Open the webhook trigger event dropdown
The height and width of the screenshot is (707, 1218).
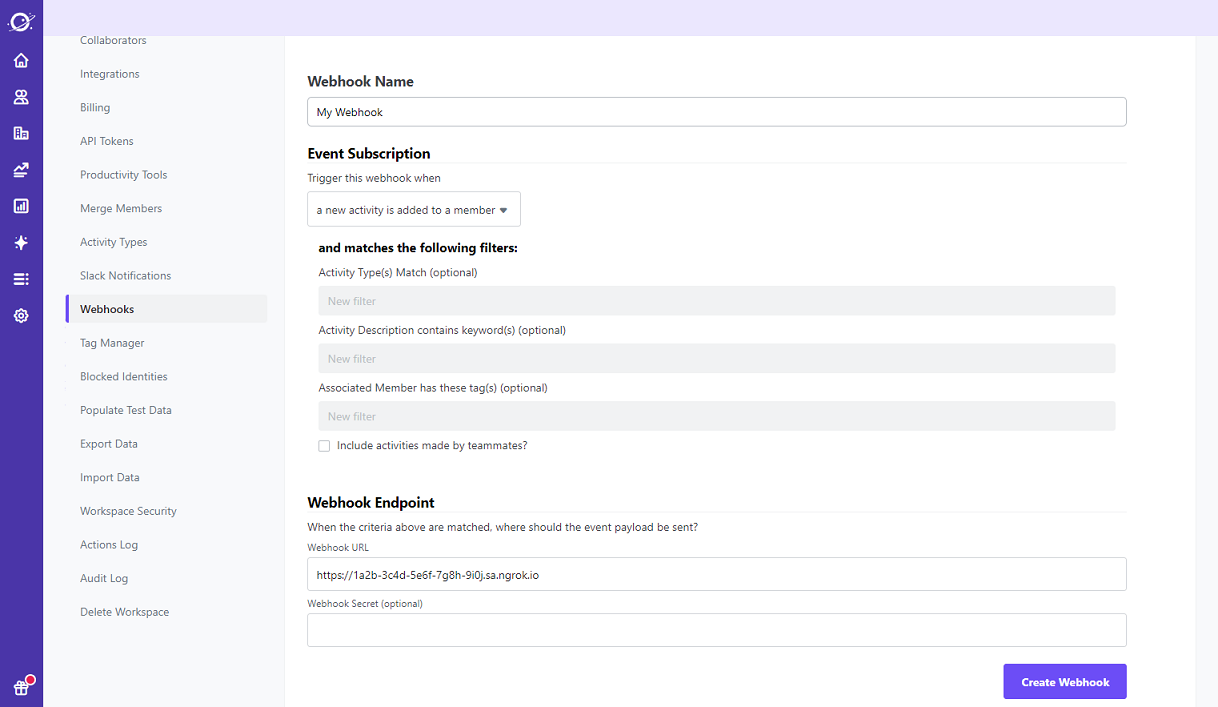(413, 209)
